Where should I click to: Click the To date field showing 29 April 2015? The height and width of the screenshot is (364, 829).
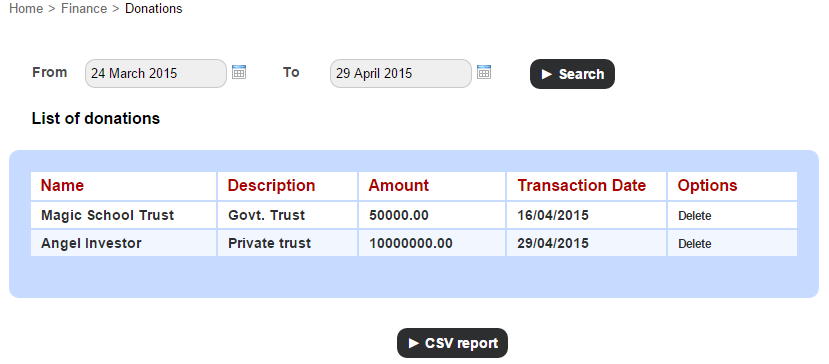(401, 74)
